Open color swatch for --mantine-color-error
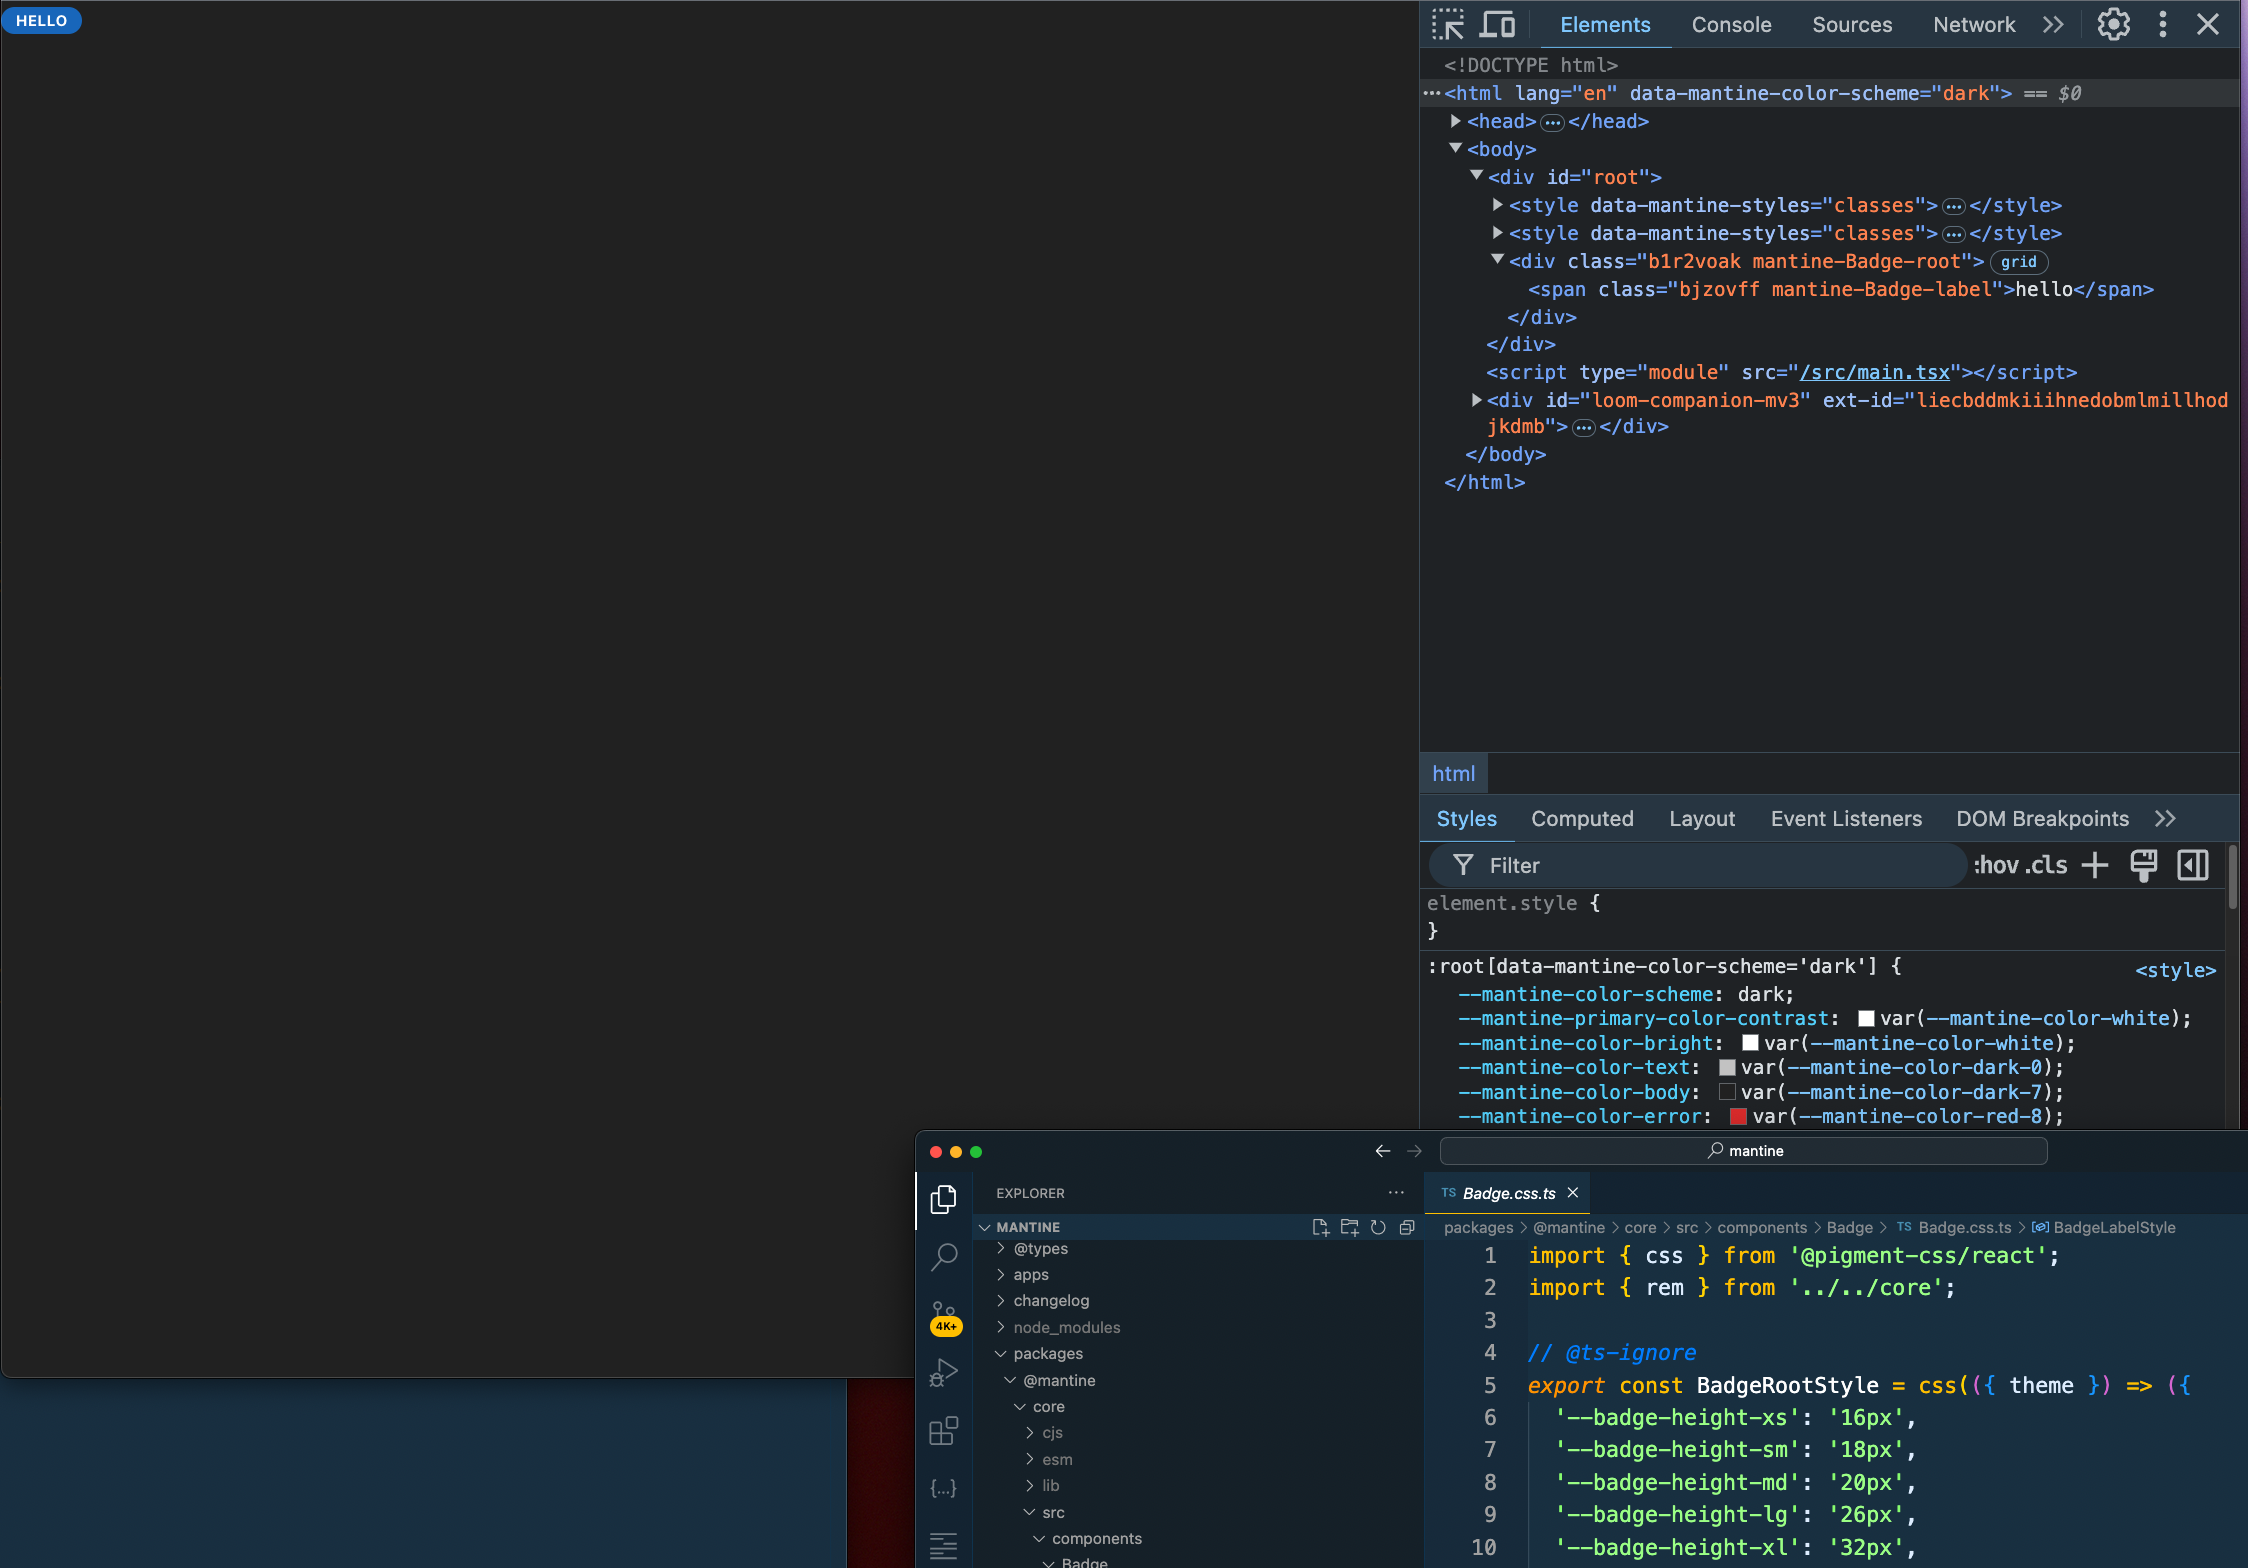 coord(1738,1116)
